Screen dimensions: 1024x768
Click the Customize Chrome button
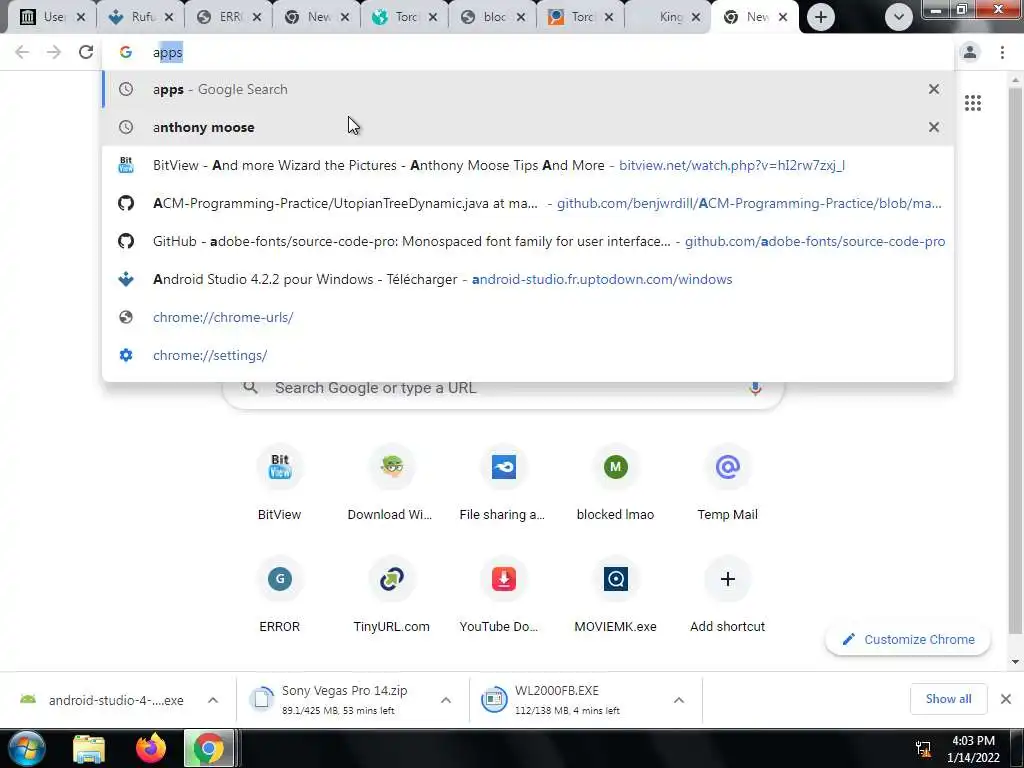pyautogui.click(x=908, y=639)
